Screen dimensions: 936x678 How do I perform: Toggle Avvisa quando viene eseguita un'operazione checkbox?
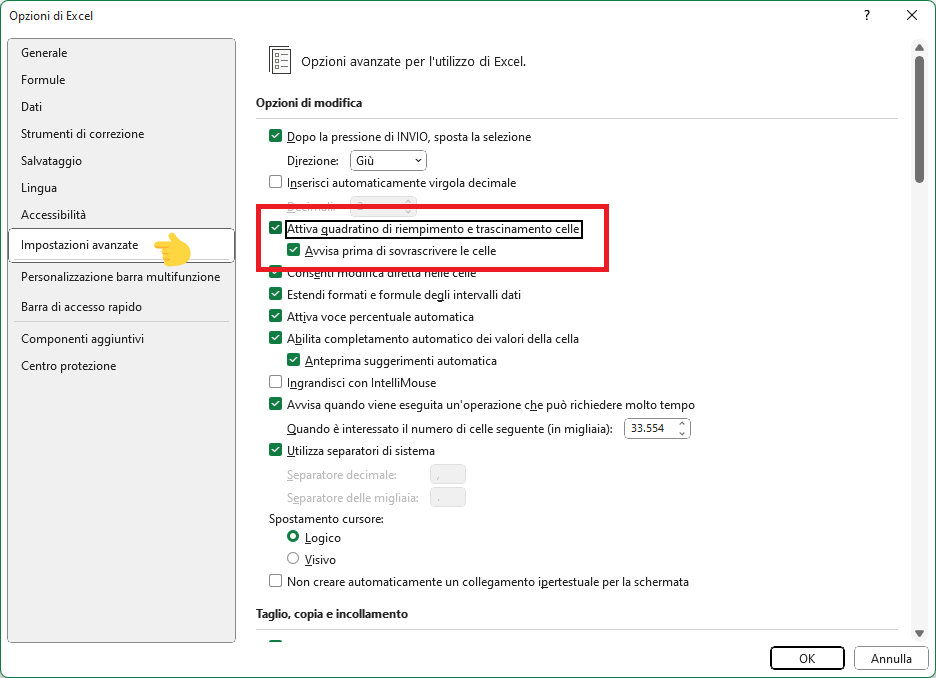coord(275,404)
